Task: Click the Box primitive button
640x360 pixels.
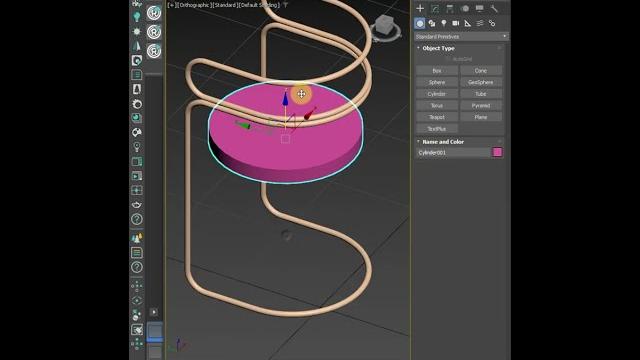Action: click(x=437, y=71)
